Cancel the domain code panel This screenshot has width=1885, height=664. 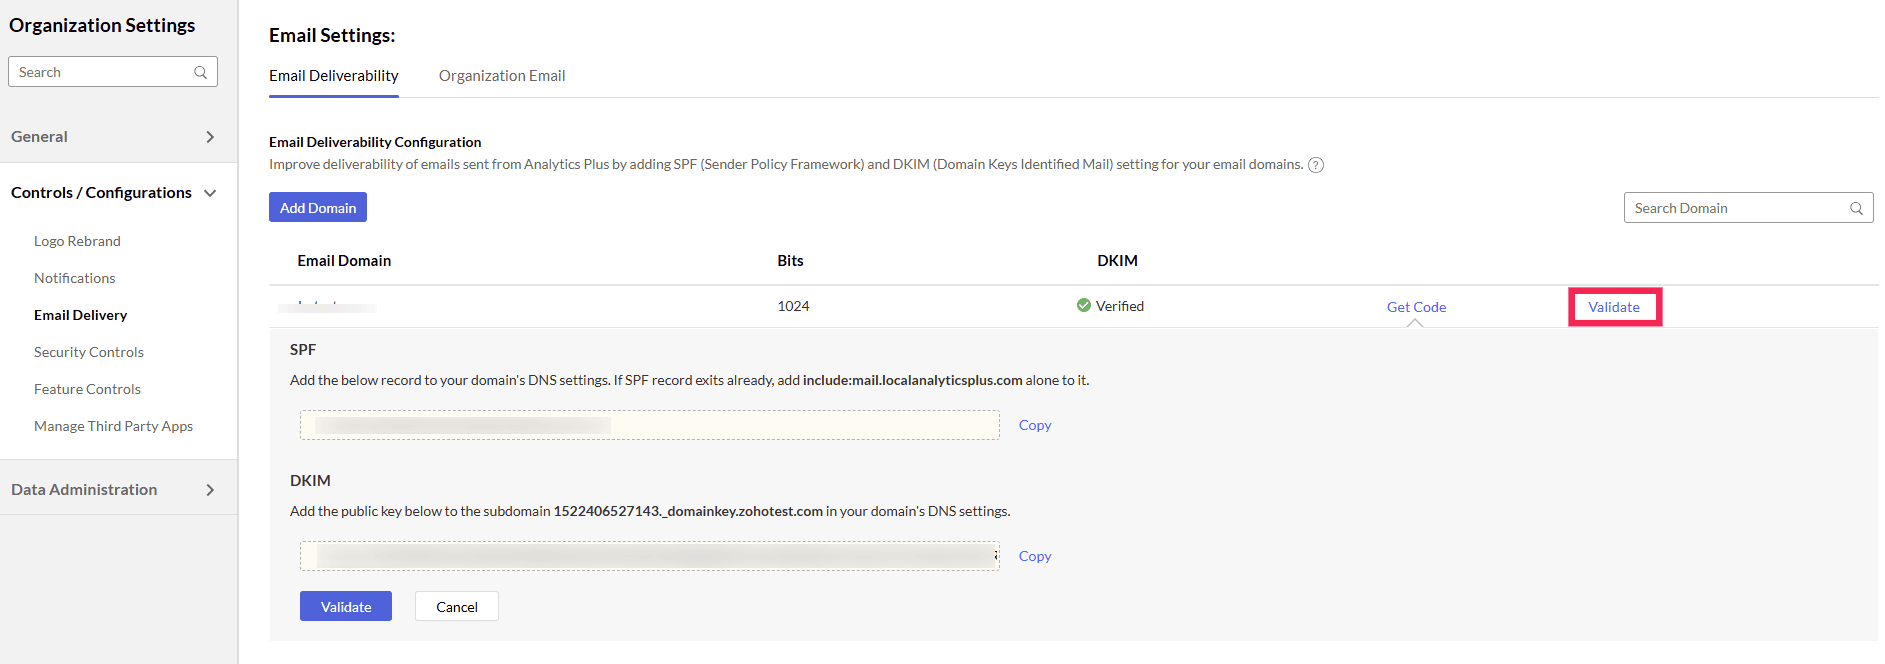pyautogui.click(x=457, y=607)
